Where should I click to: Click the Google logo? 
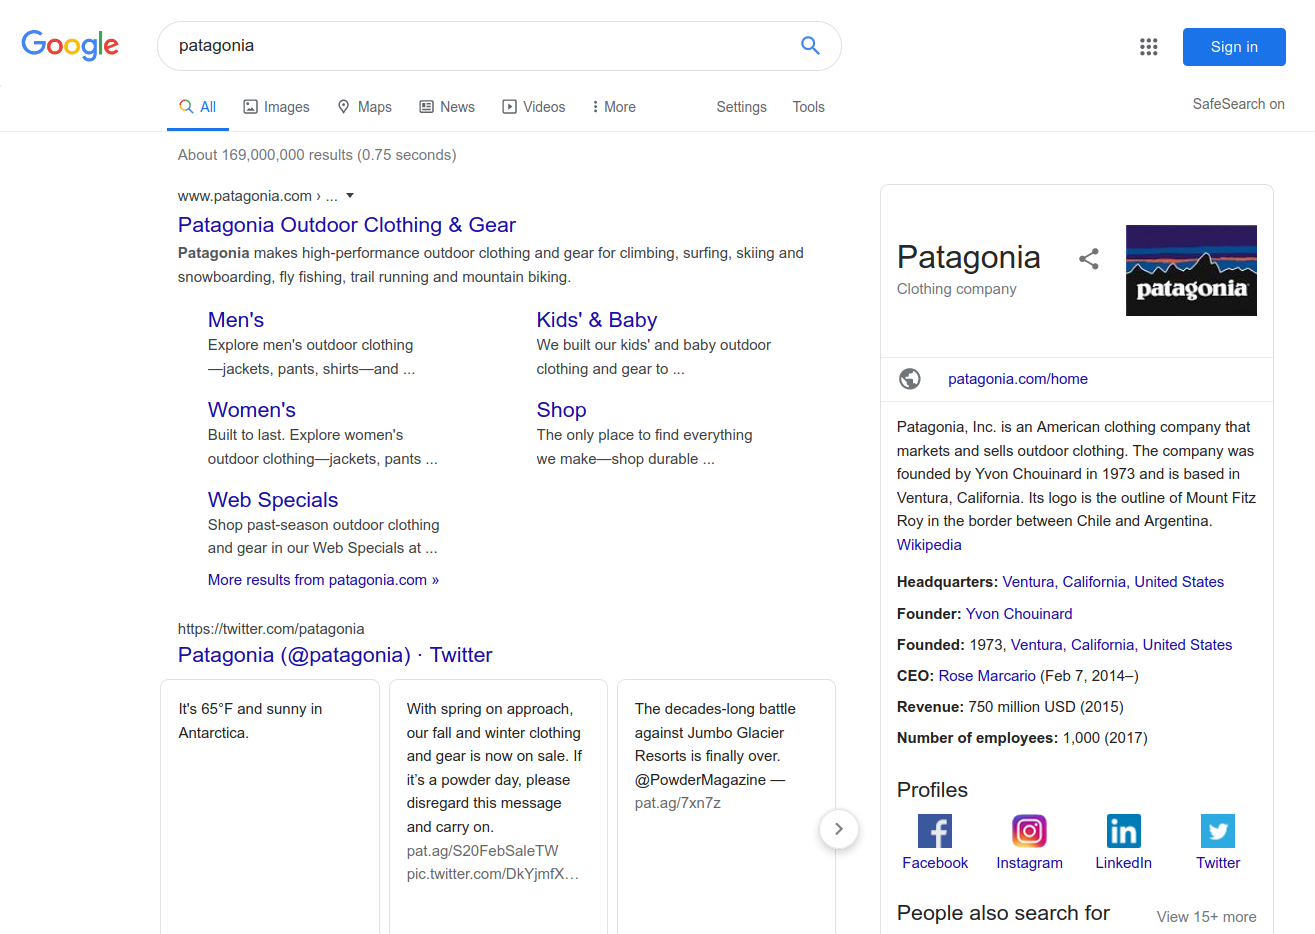[70, 45]
